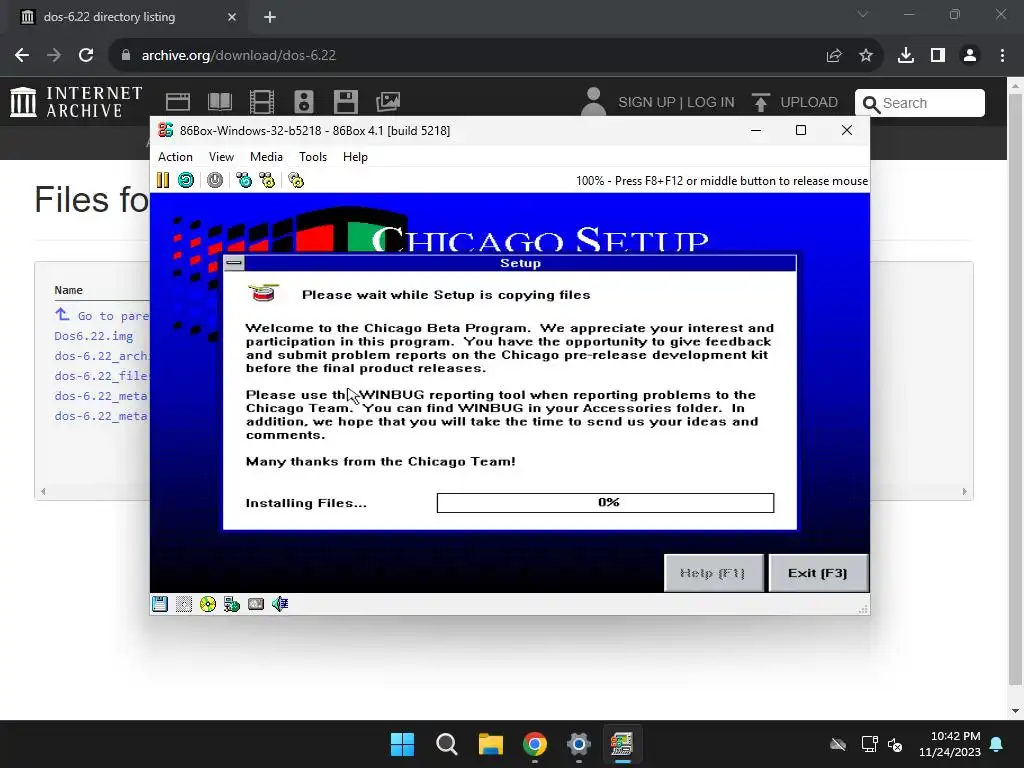Pause the emulation in 86Box toolbar
The height and width of the screenshot is (768, 1024).
coord(163,180)
